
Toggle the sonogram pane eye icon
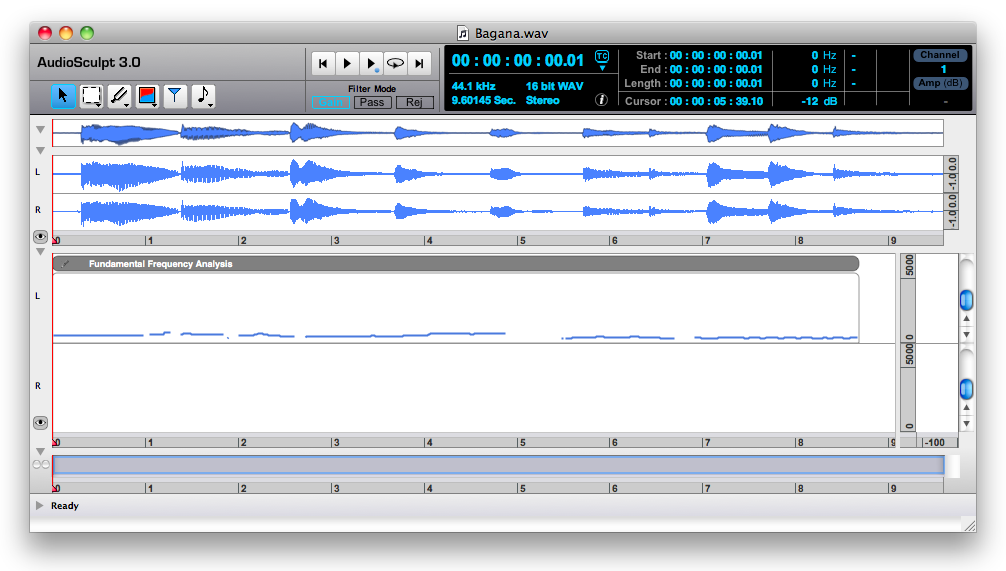[x=41, y=423]
